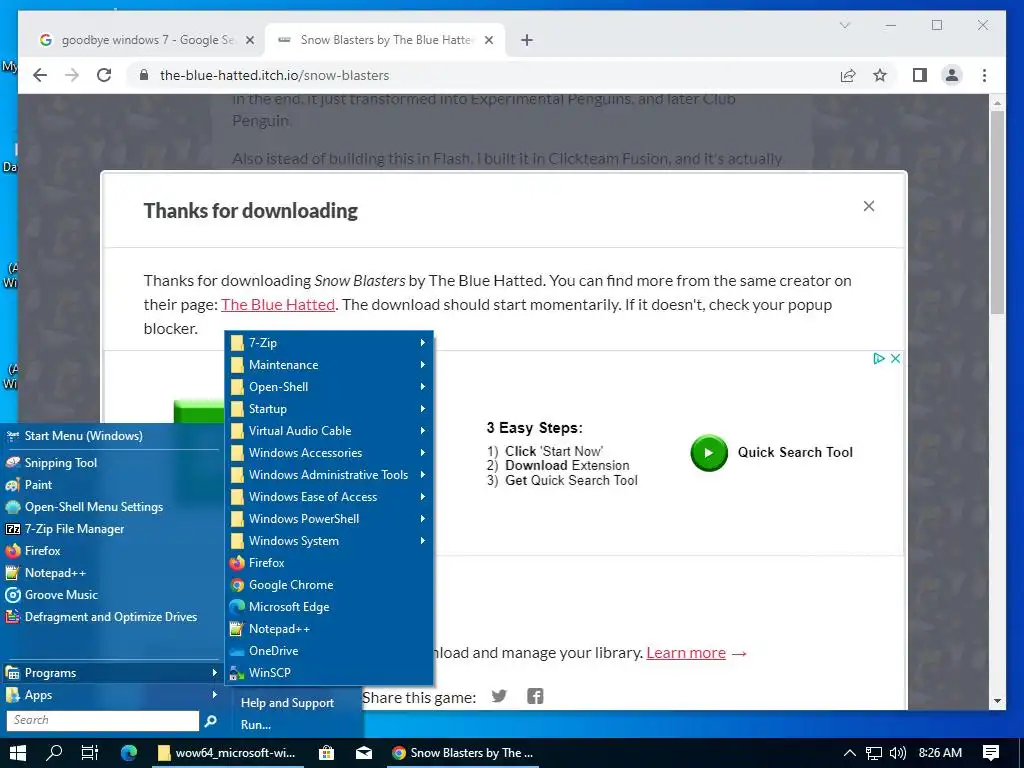
Task: Open a new browser tab
Action: click(527, 40)
